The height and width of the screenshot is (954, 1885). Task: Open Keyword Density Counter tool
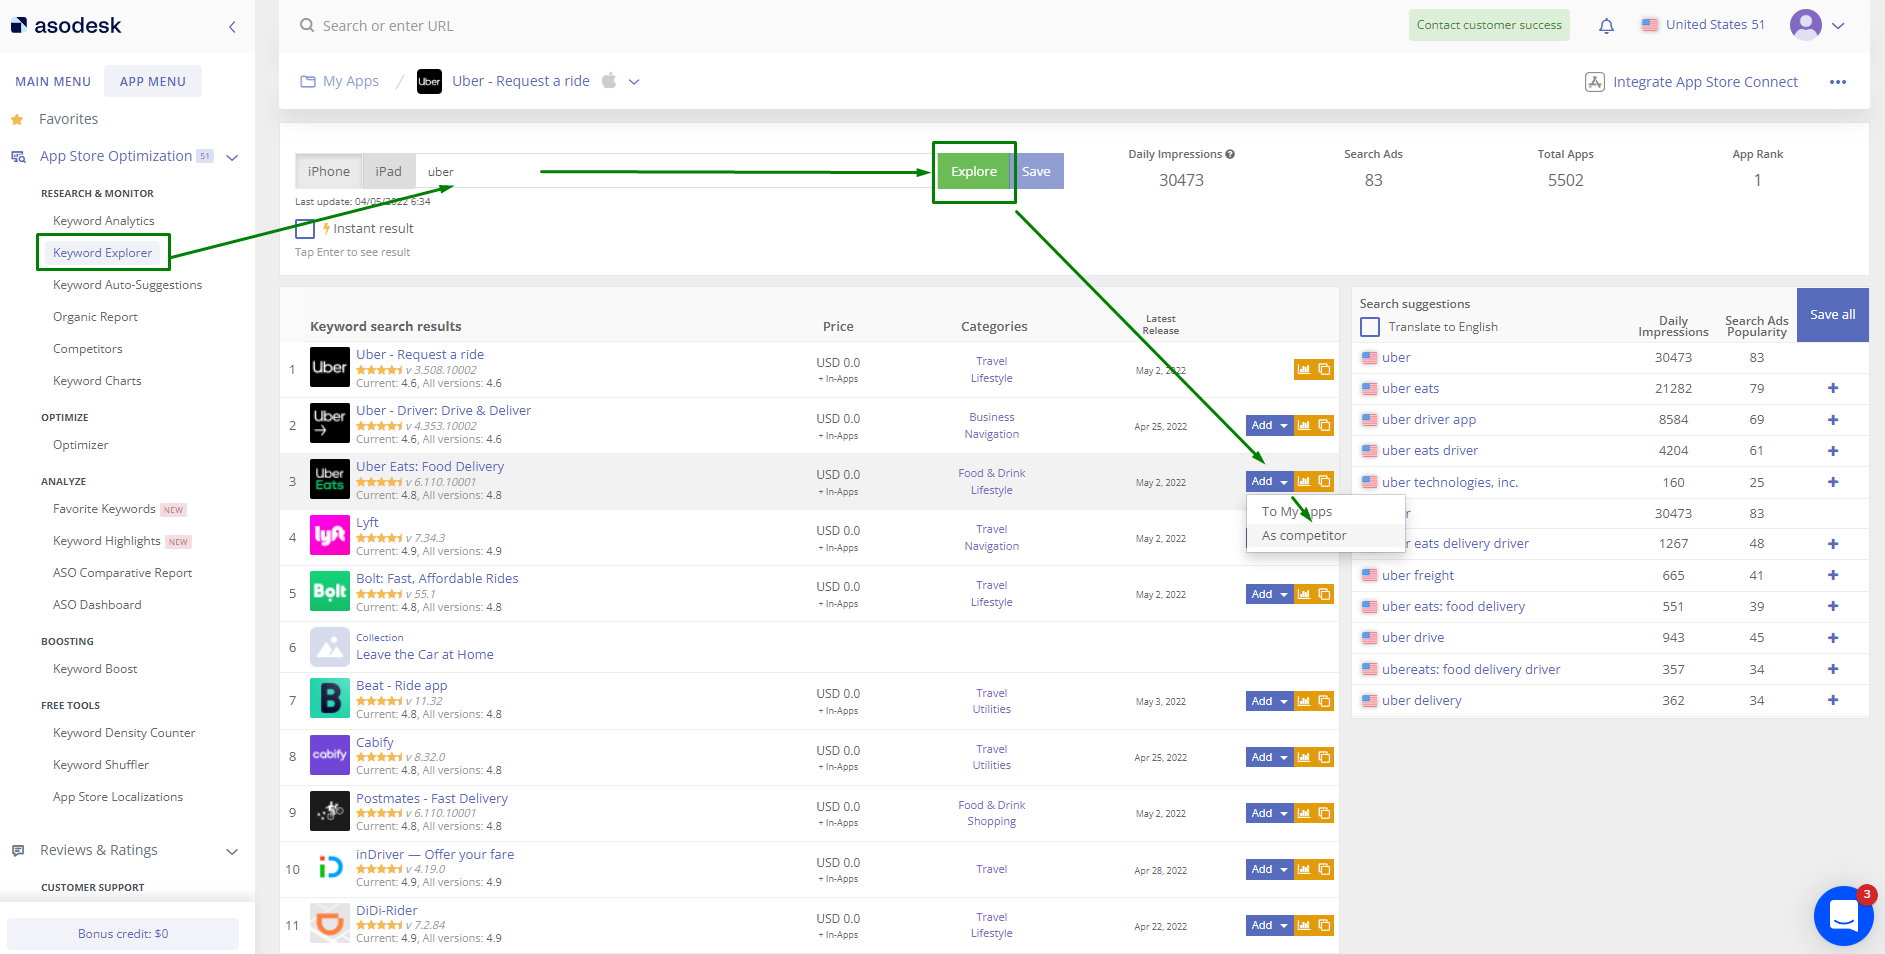pyautogui.click(x=124, y=733)
